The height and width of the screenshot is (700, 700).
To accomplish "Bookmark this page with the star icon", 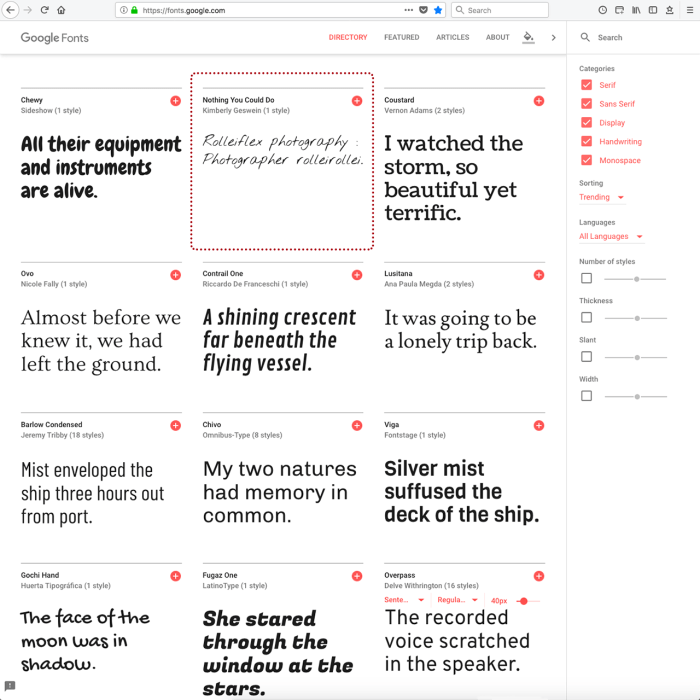I will pos(438,10).
